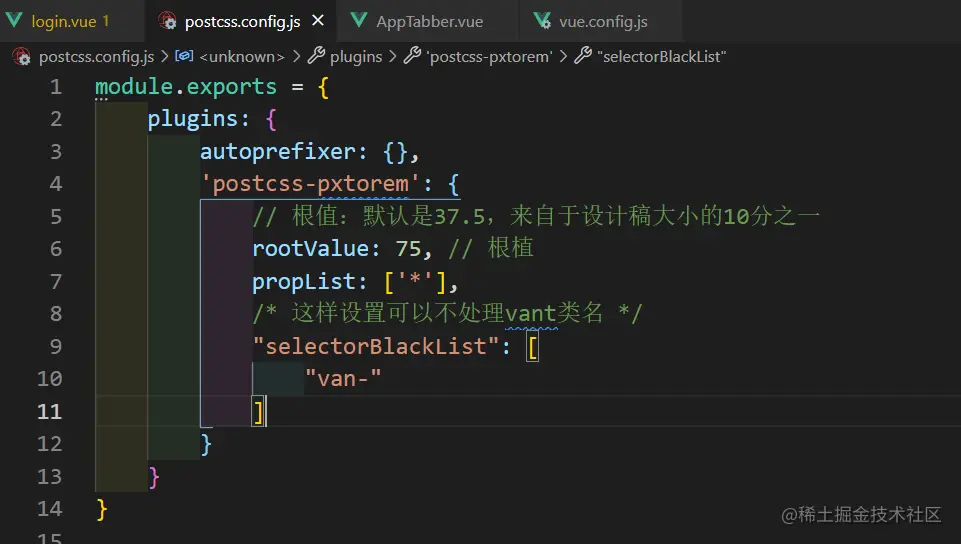Image resolution: width=961 pixels, height=544 pixels.
Task: Select <unknown> breadcrumb segment
Action: pyautogui.click(x=241, y=56)
